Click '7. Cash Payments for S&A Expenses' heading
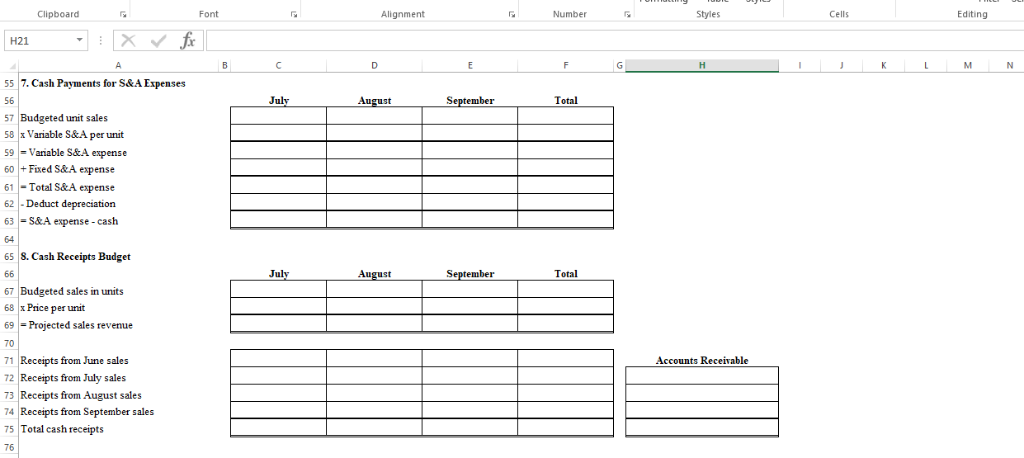Screen dimensions: 1024x458 pyautogui.click(x=103, y=84)
